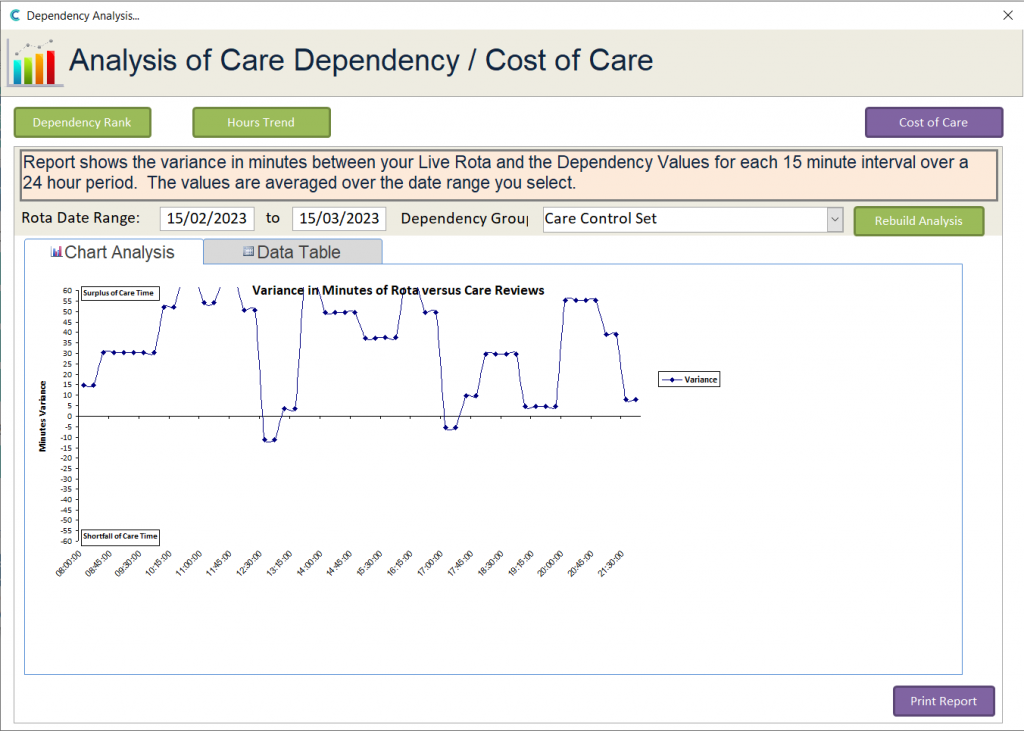
Task: Click the colorful bar chart header icon
Action: 34,63
